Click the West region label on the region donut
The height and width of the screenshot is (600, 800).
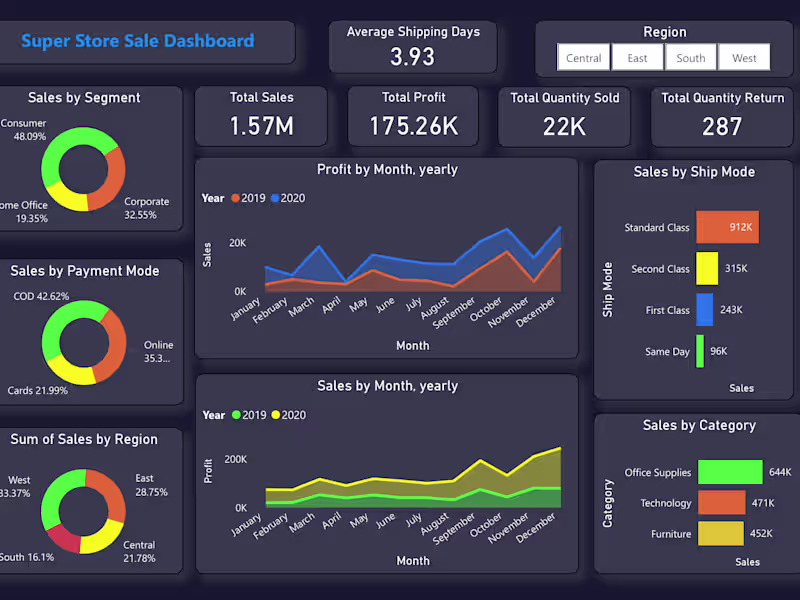click(x=15, y=487)
